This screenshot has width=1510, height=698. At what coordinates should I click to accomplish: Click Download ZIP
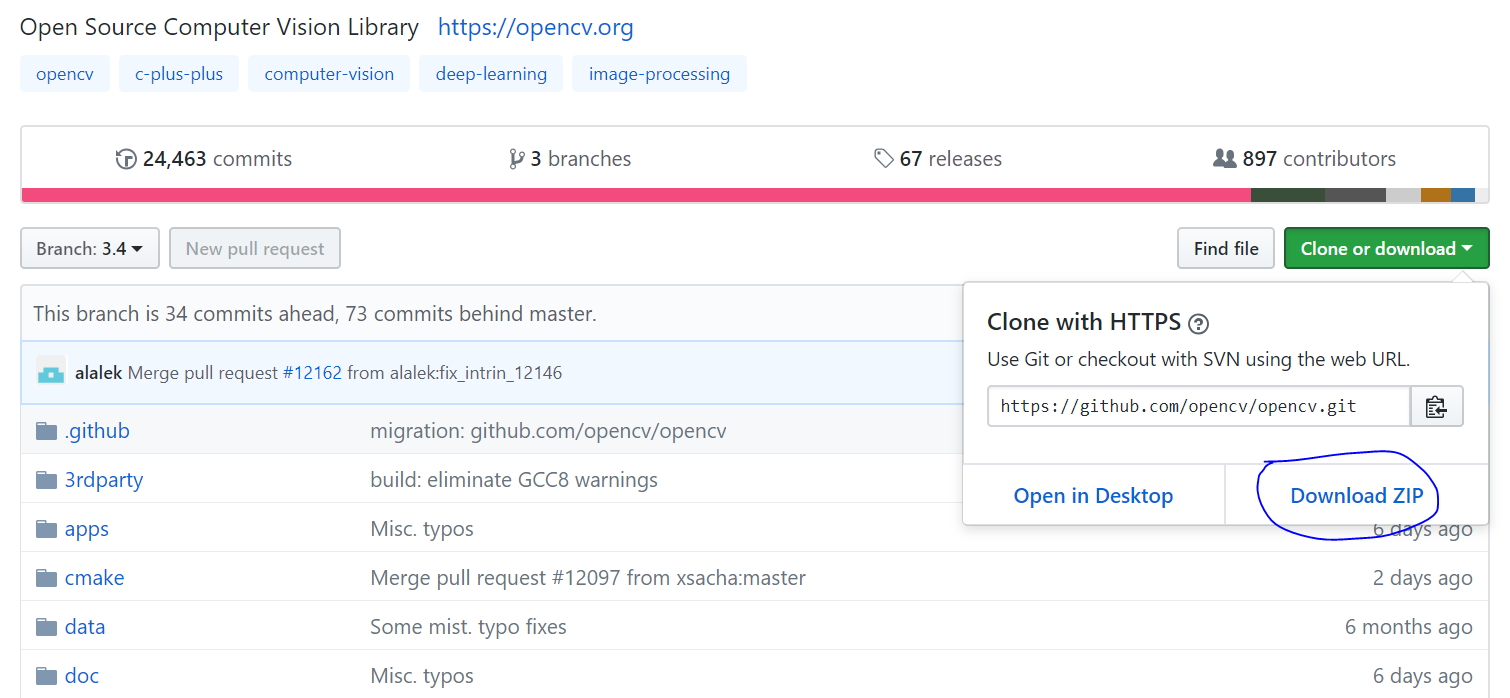click(x=1357, y=496)
